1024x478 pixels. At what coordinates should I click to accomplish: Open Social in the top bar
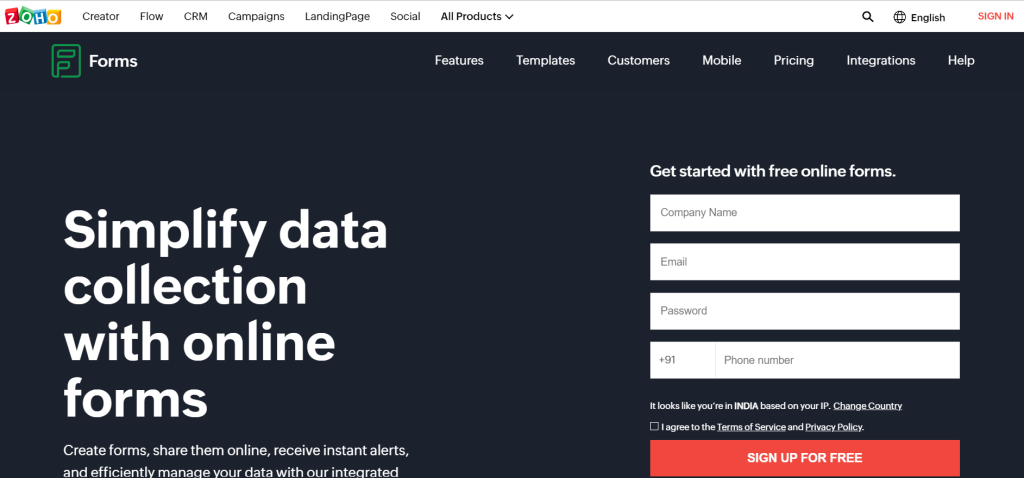pos(406,16)
